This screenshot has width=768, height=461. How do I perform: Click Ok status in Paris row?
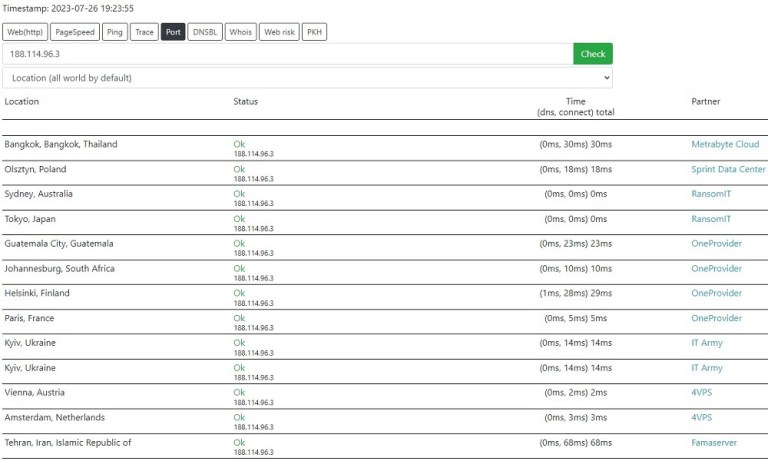click(239, 318)
